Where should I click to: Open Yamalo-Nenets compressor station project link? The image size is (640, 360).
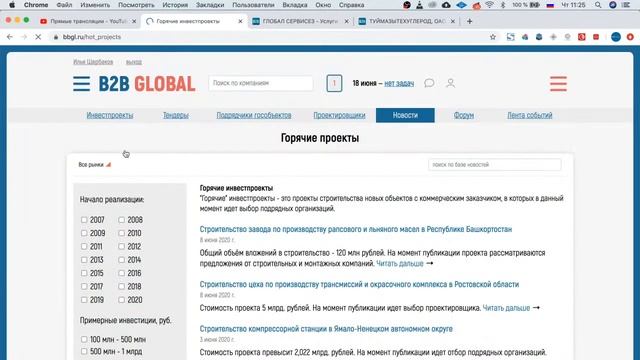tap(326, 329)
